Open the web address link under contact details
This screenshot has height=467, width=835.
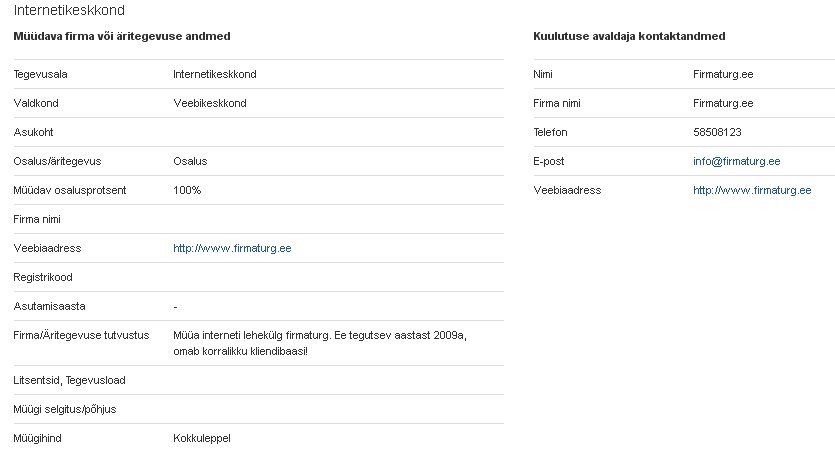(752, 190)
